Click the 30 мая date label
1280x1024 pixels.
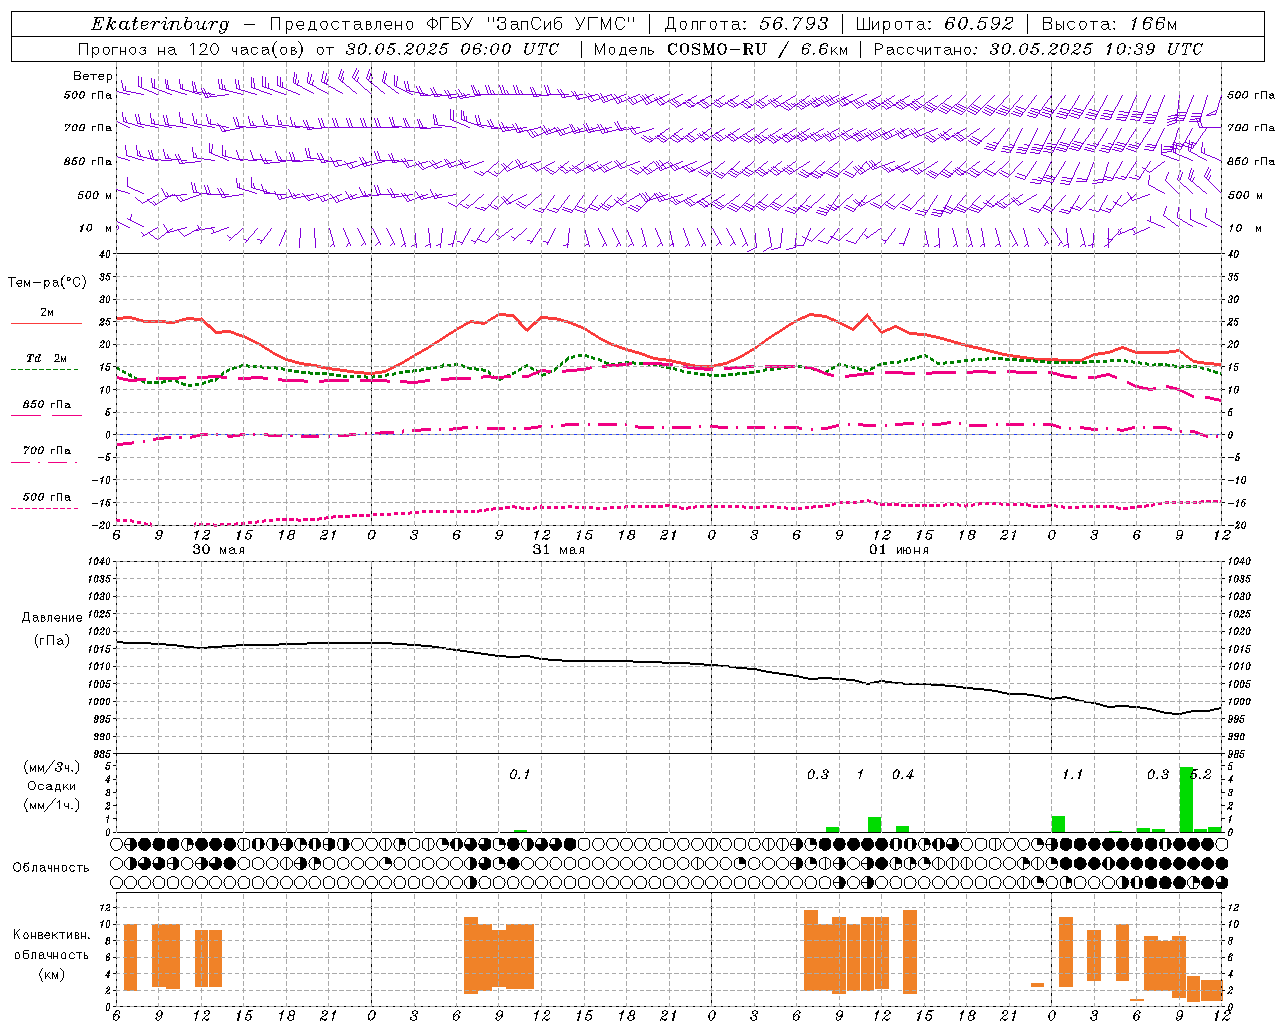tap(218, 549)
